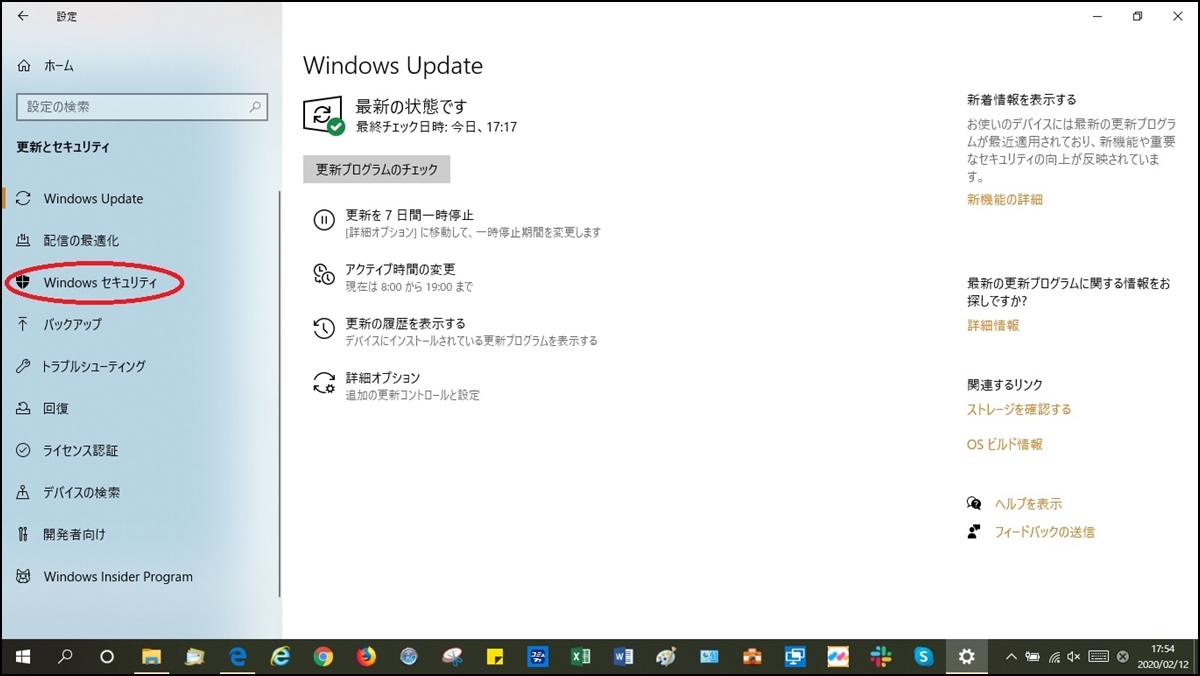Click フィードバックの送信 link
Viewport: 1200px width, 676px height.
[x=1044, y=532]
